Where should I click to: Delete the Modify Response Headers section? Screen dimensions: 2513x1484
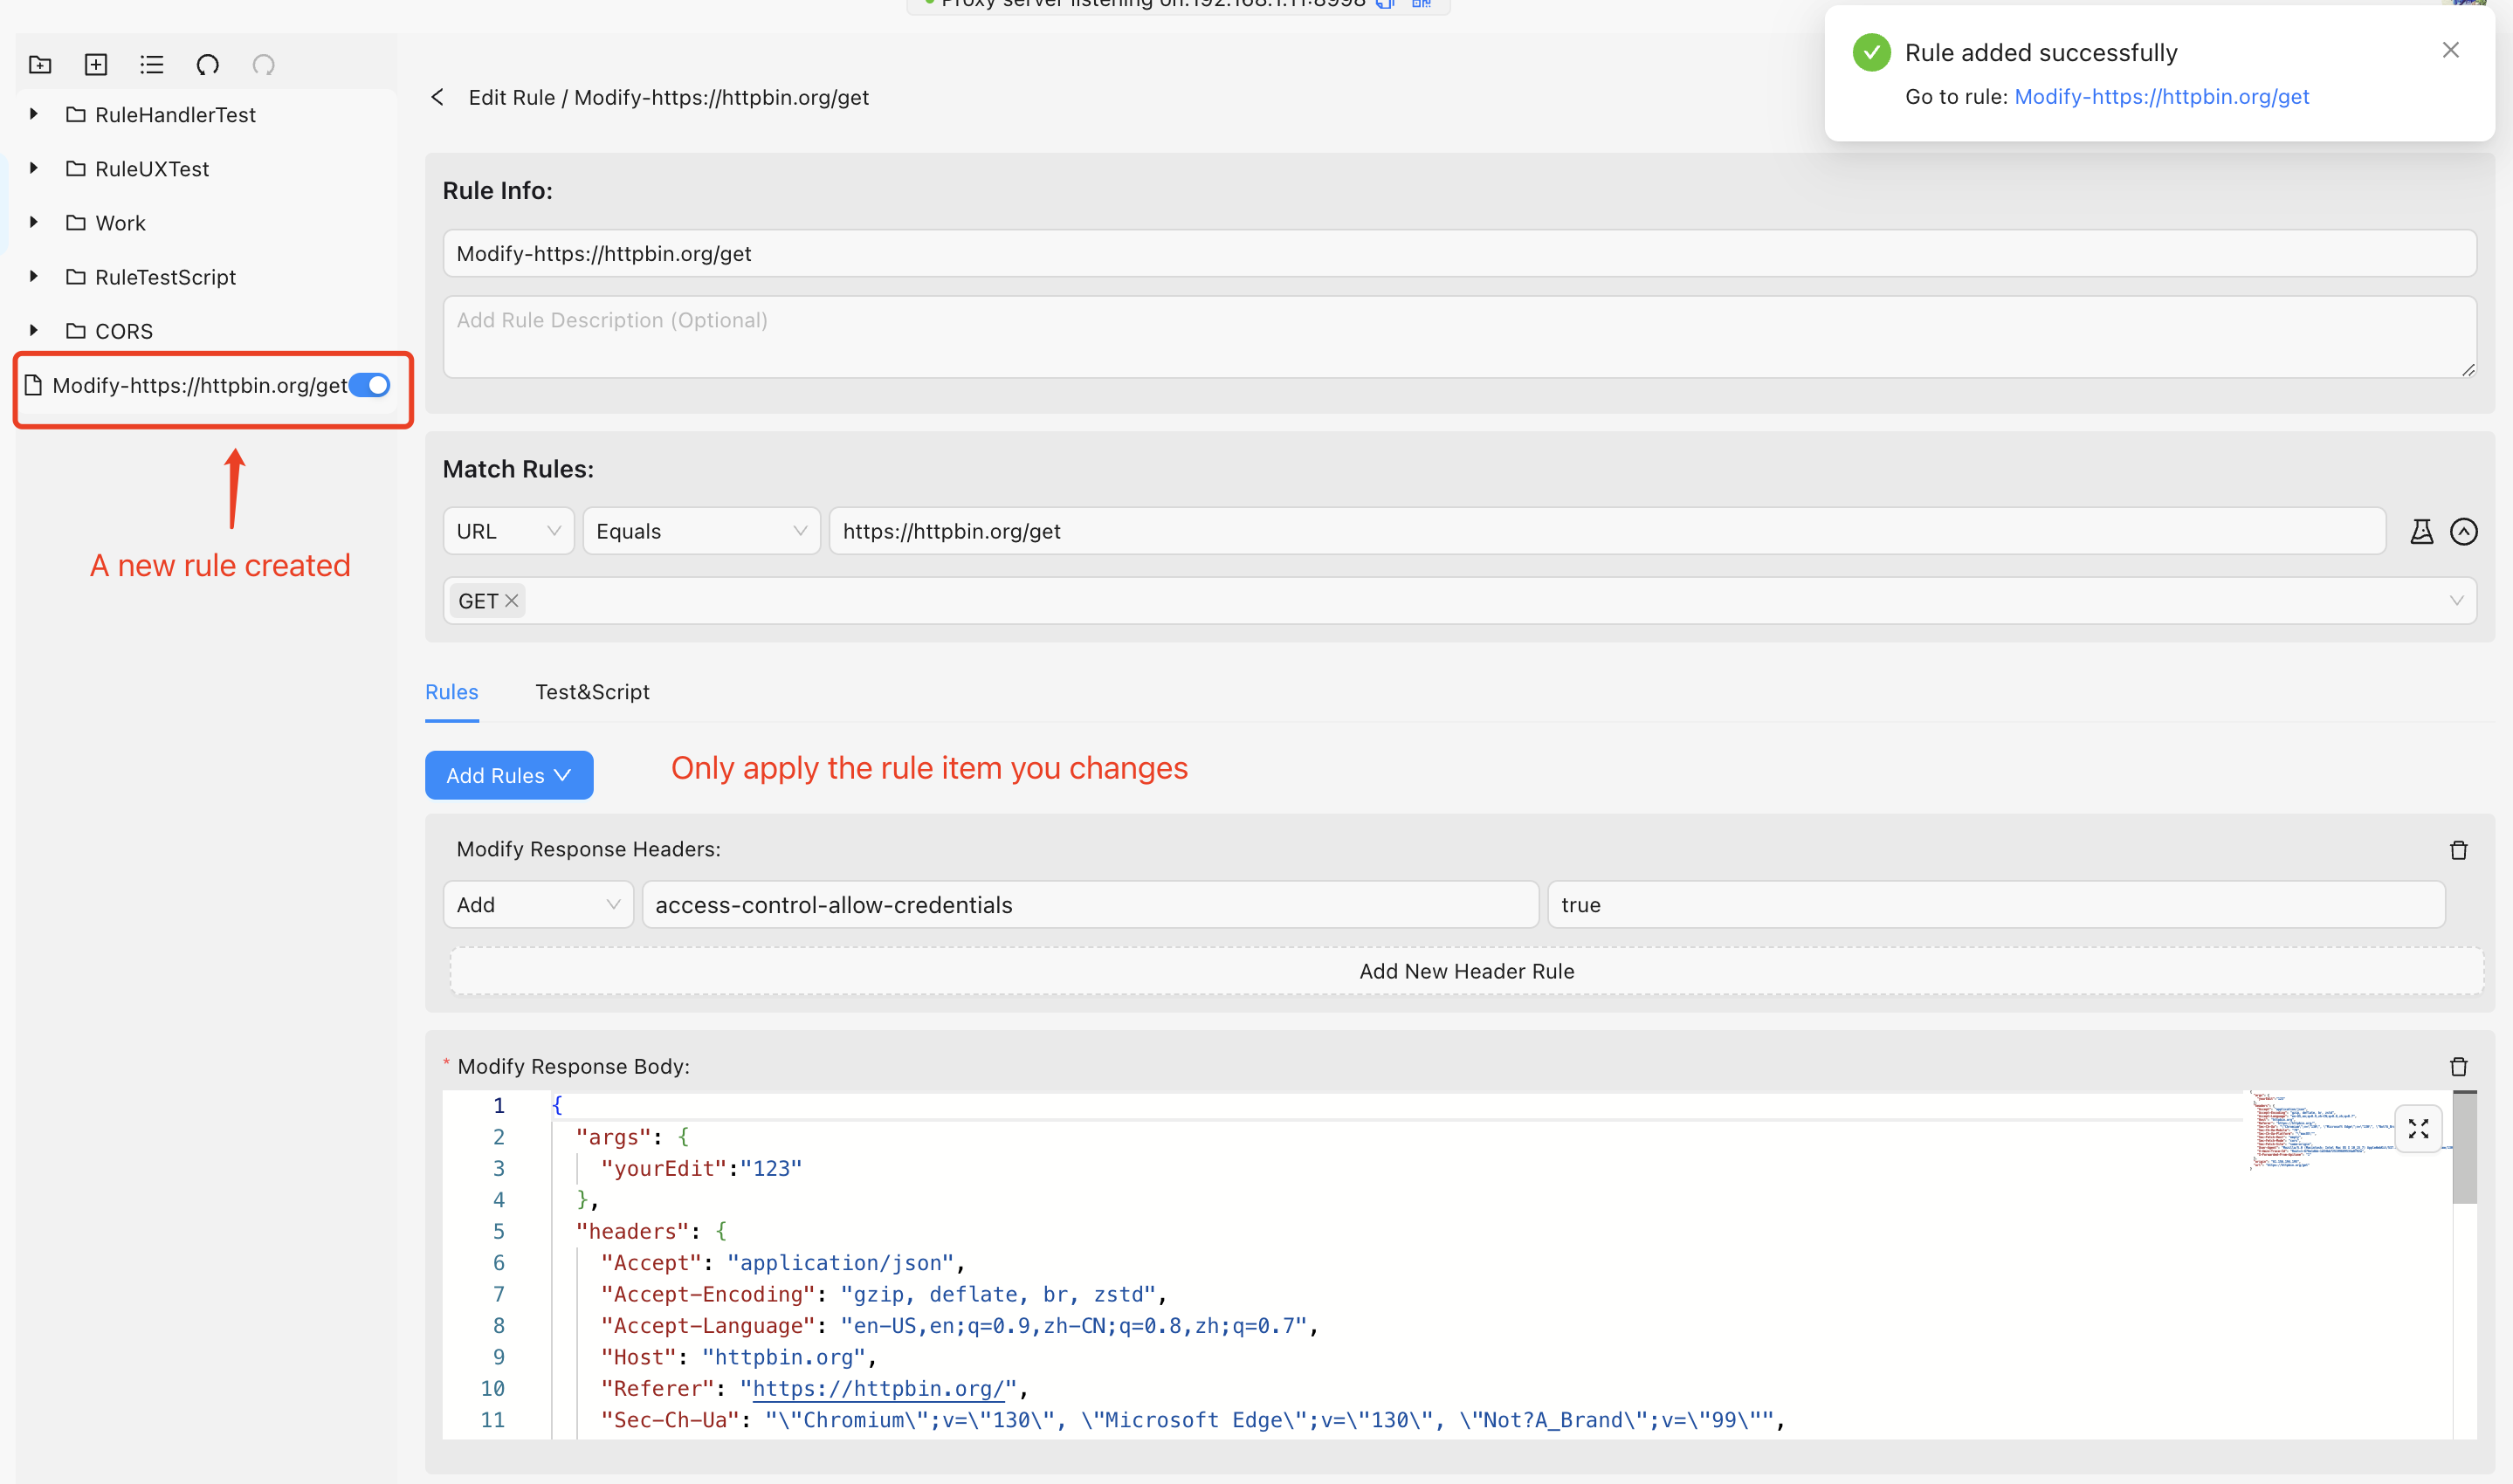pos(2458,850)
